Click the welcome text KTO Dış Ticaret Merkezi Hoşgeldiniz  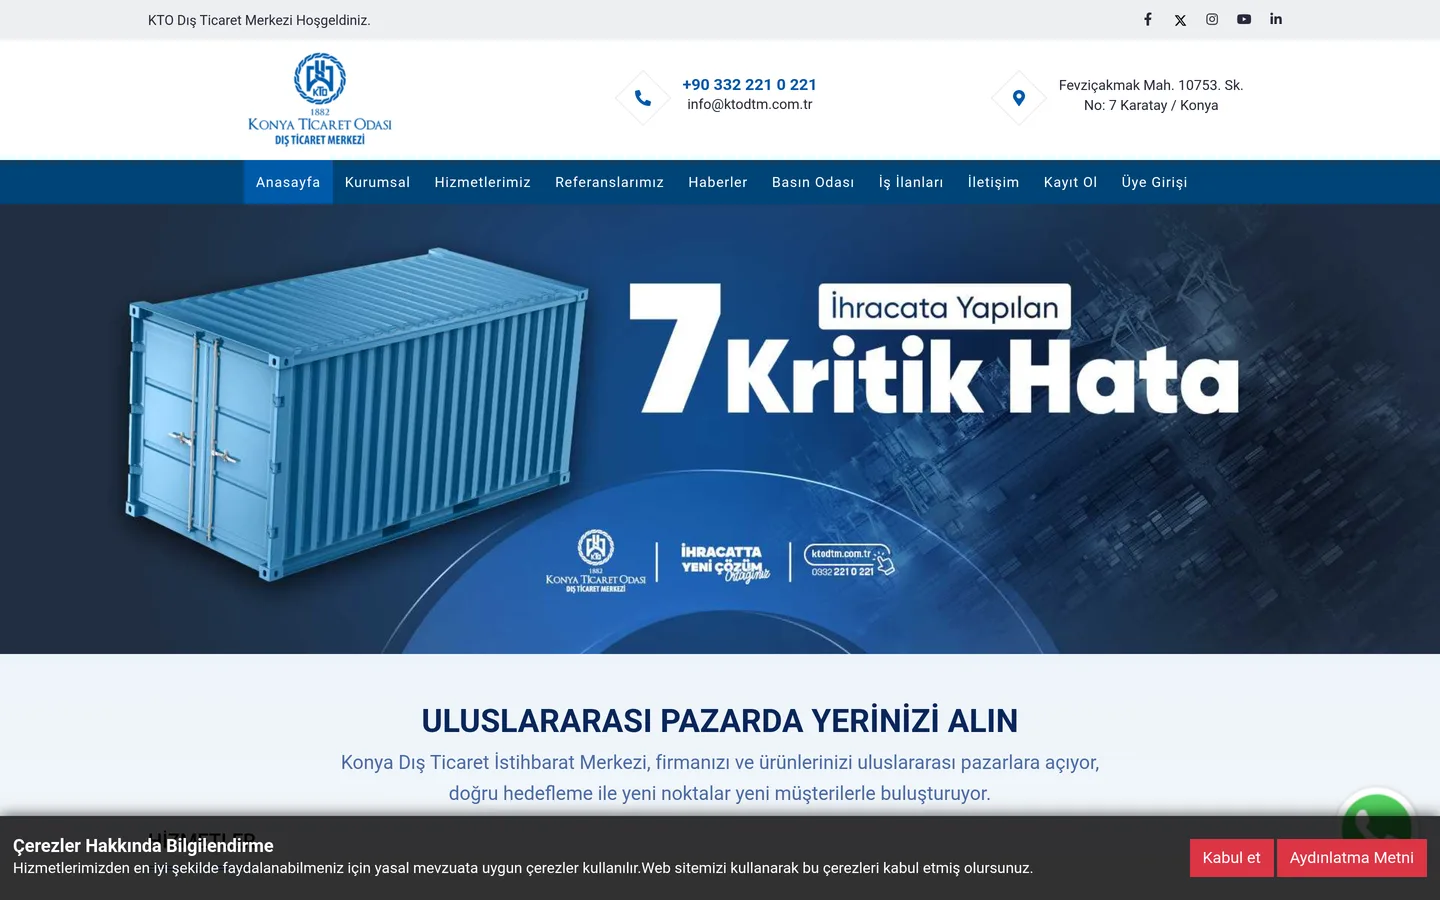pyautogui.click(x=259, y=20)
